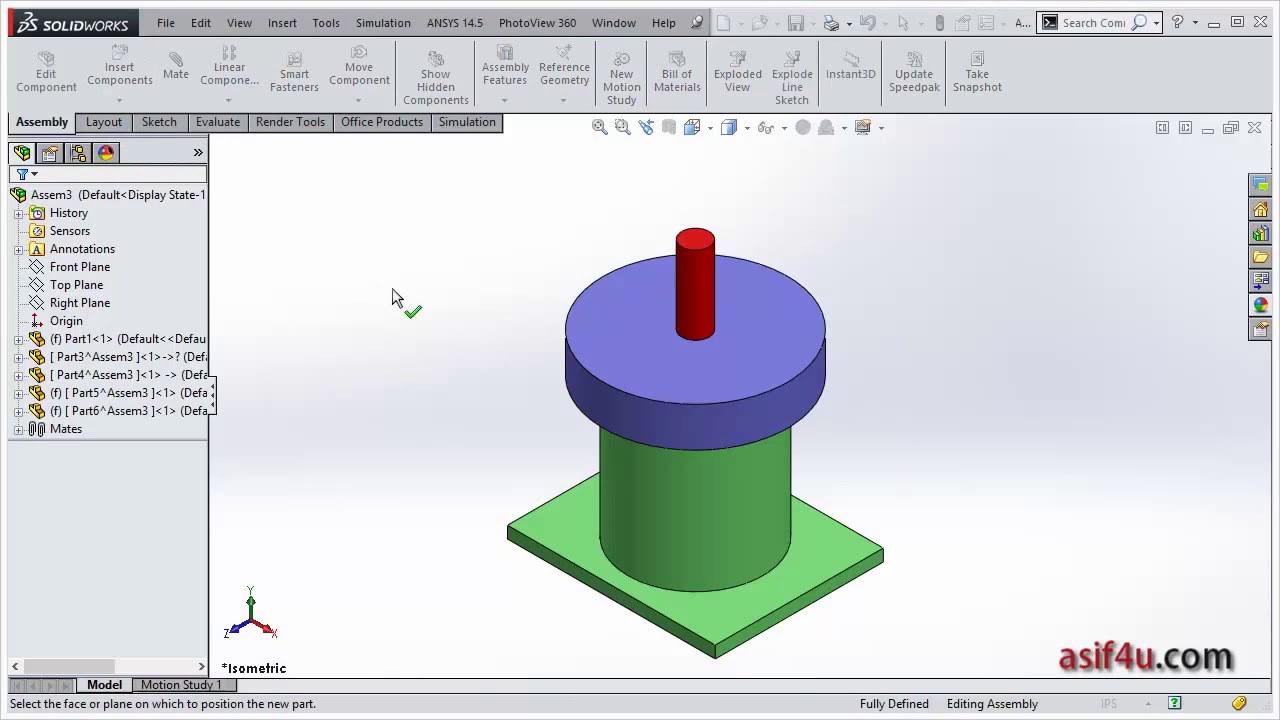This screenshot has width=1280, height=720.
Task: Open Smart Fasteners tool
Action: click(294, 72)
